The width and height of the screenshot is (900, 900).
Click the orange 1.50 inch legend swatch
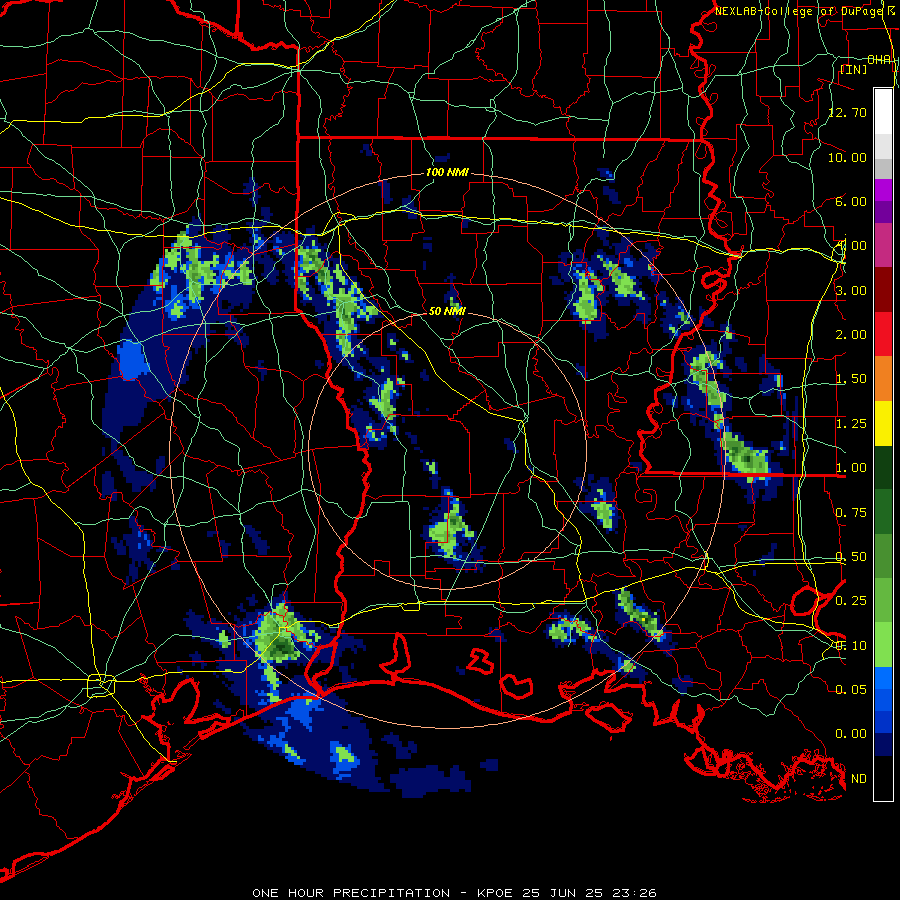coord(883,379)
